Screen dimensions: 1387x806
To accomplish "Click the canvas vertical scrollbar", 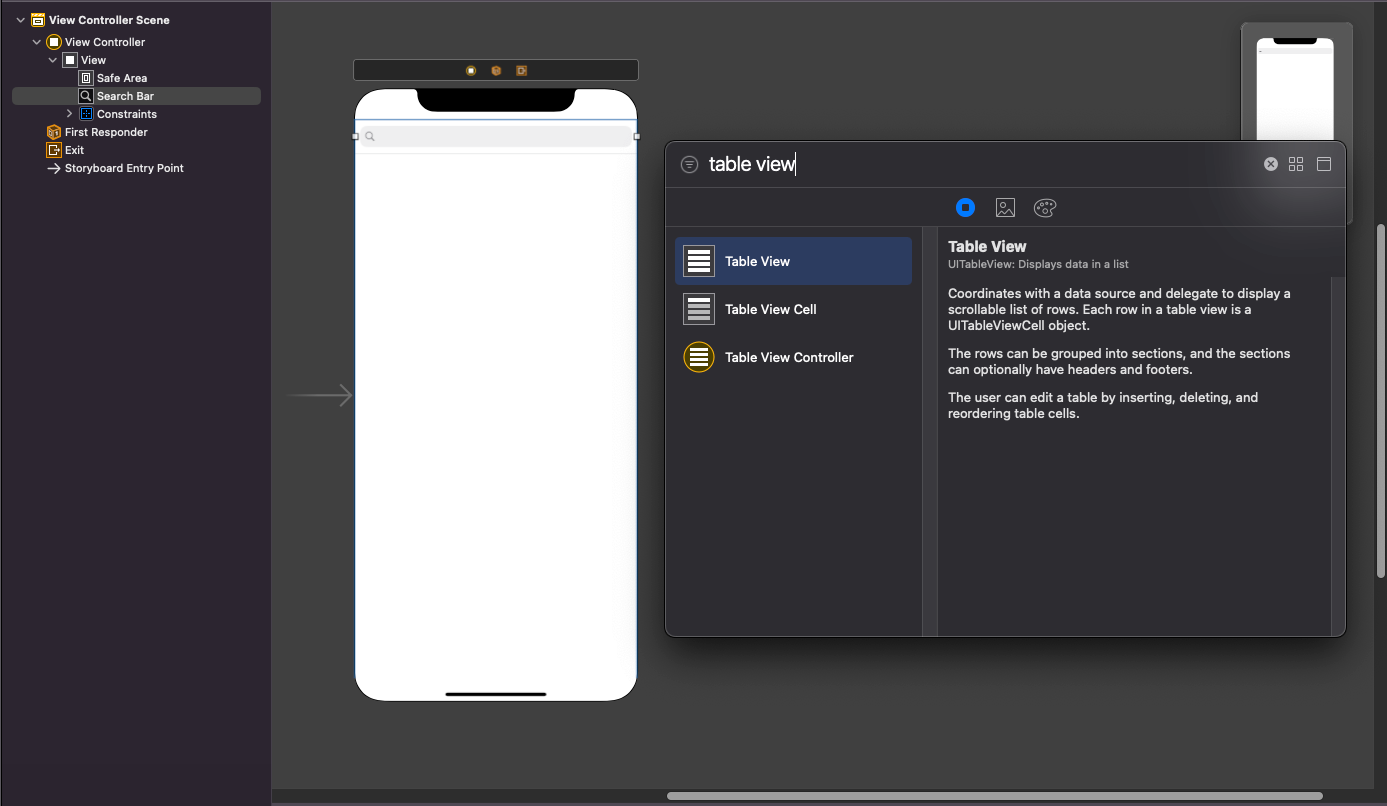I will coord(1382,400).
